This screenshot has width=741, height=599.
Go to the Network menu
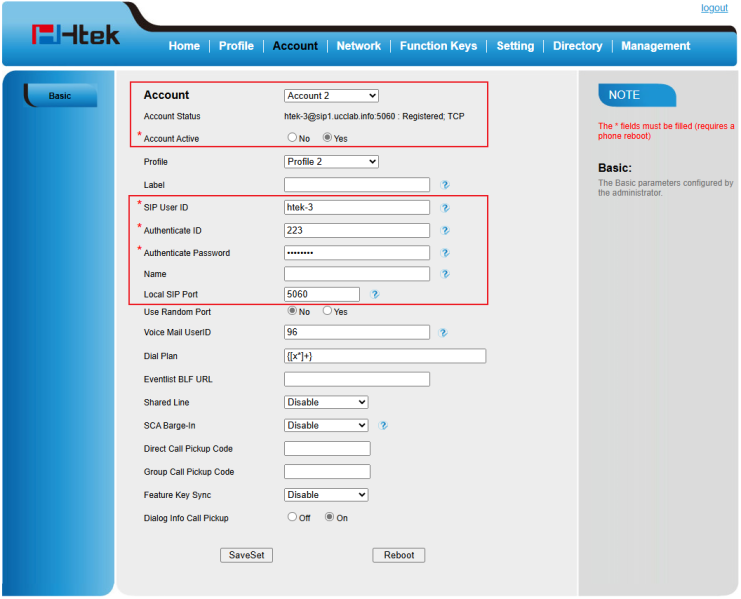(x=358, y=46)
